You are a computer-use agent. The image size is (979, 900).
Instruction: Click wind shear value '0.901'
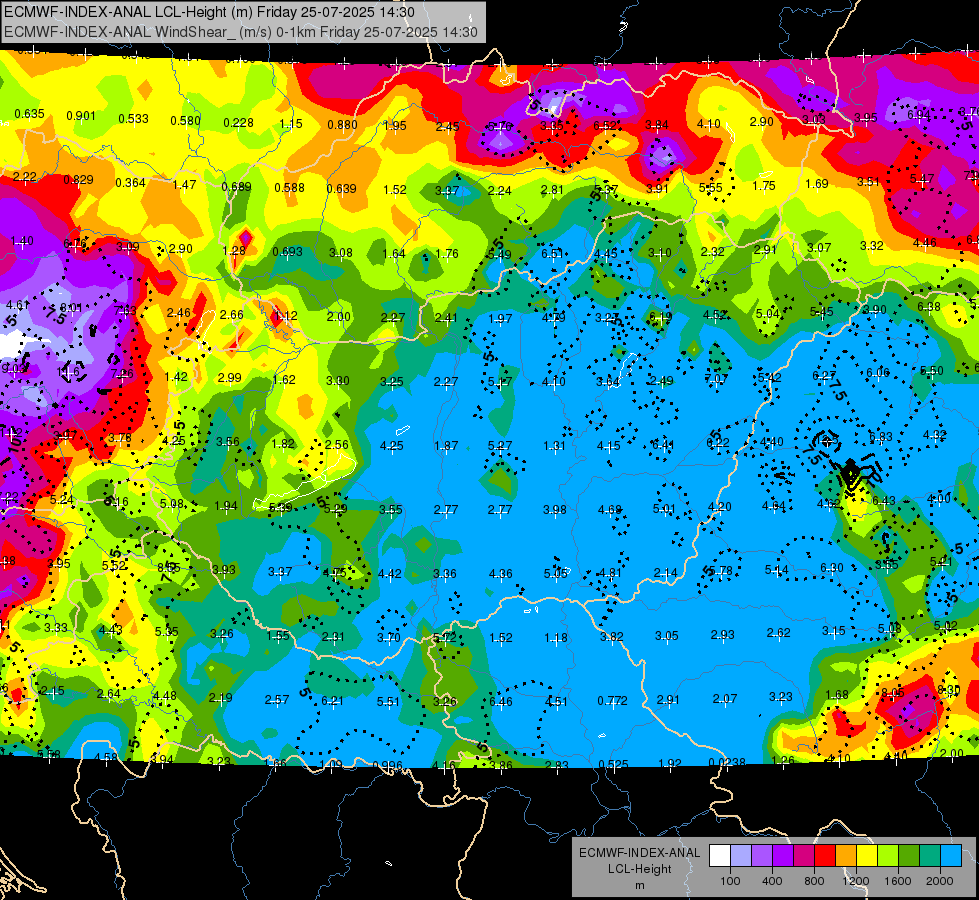coord(81,116)
